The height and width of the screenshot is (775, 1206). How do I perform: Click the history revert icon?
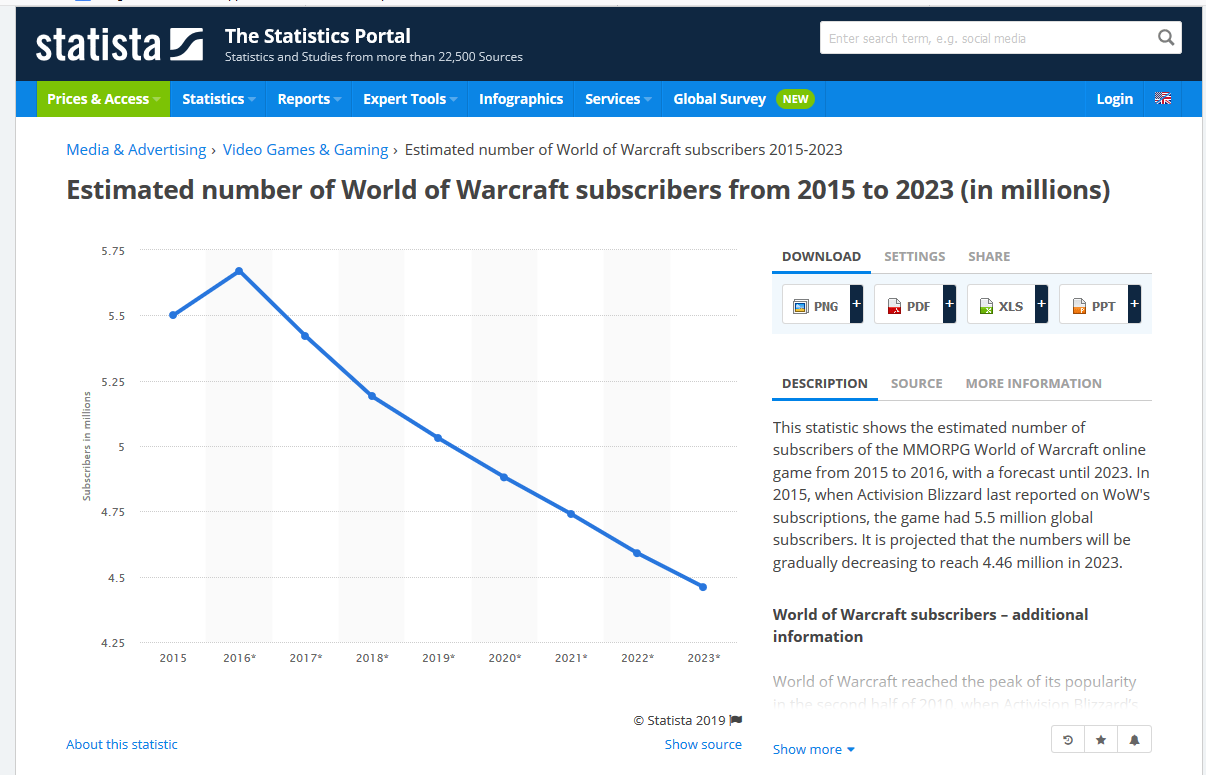click(1068, 740)
